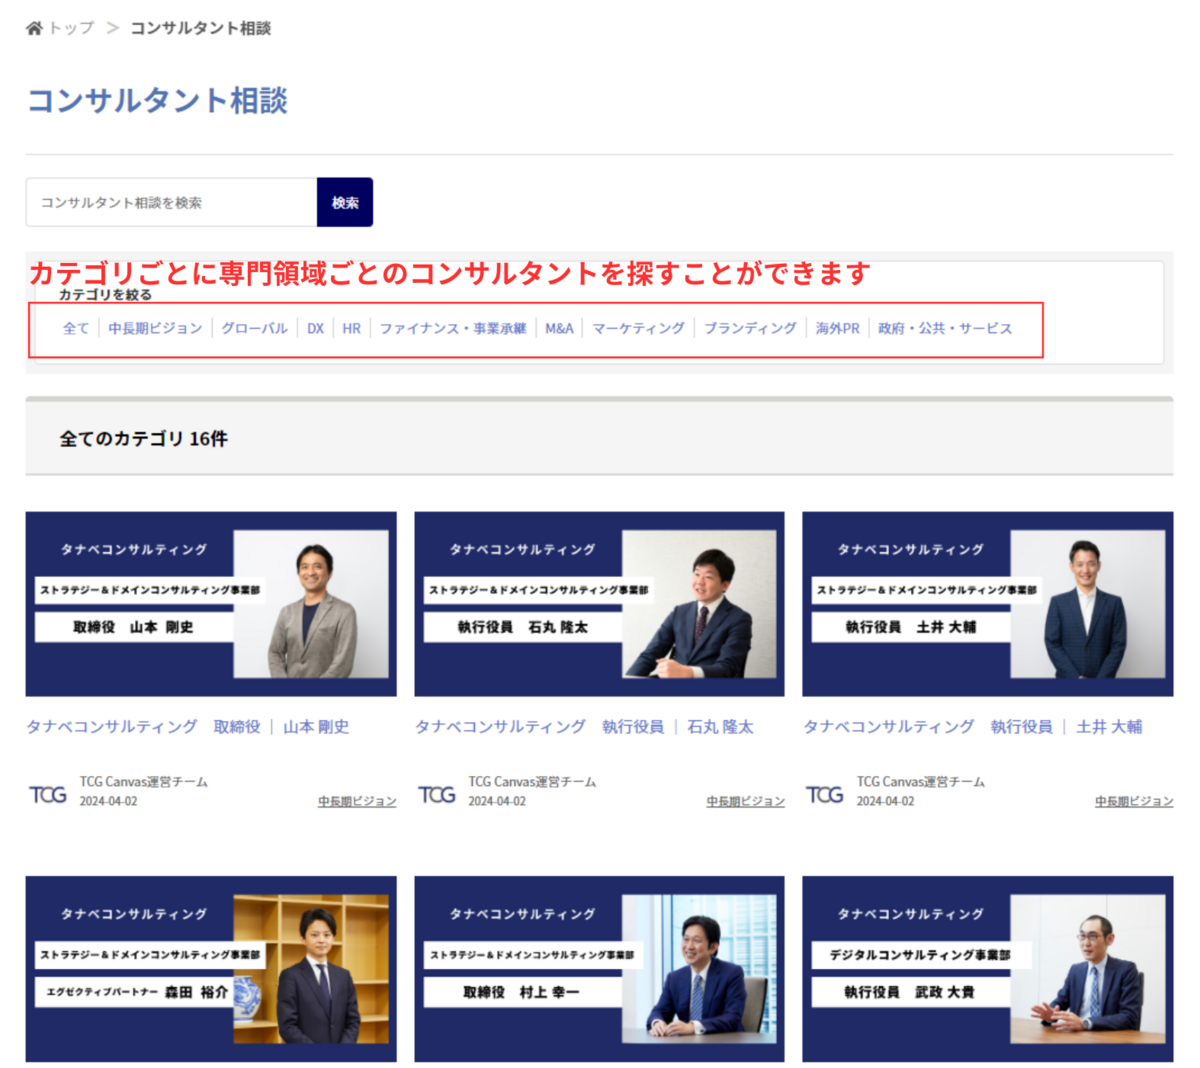
Task: Go to トップ breadcrumb link
Action: pos(72,28)
